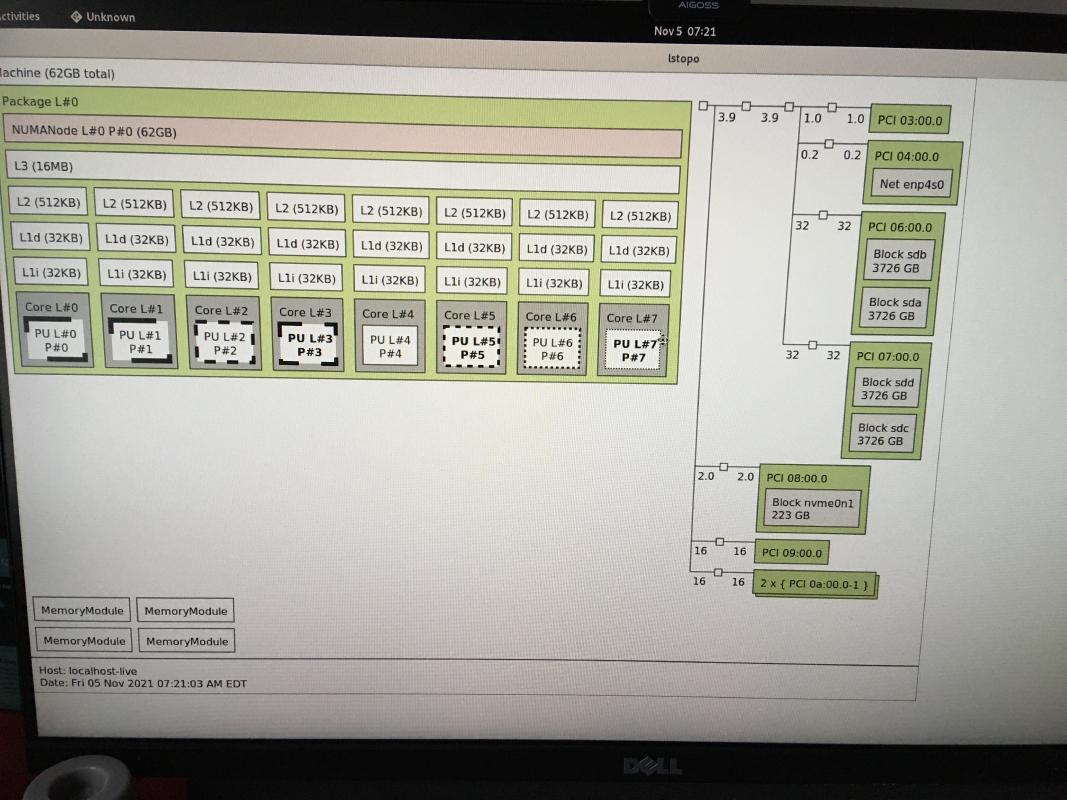Screen dimensions: 1067x800
Task: Click the L3 (16MB) cache box
Action: tap(341, 168)
